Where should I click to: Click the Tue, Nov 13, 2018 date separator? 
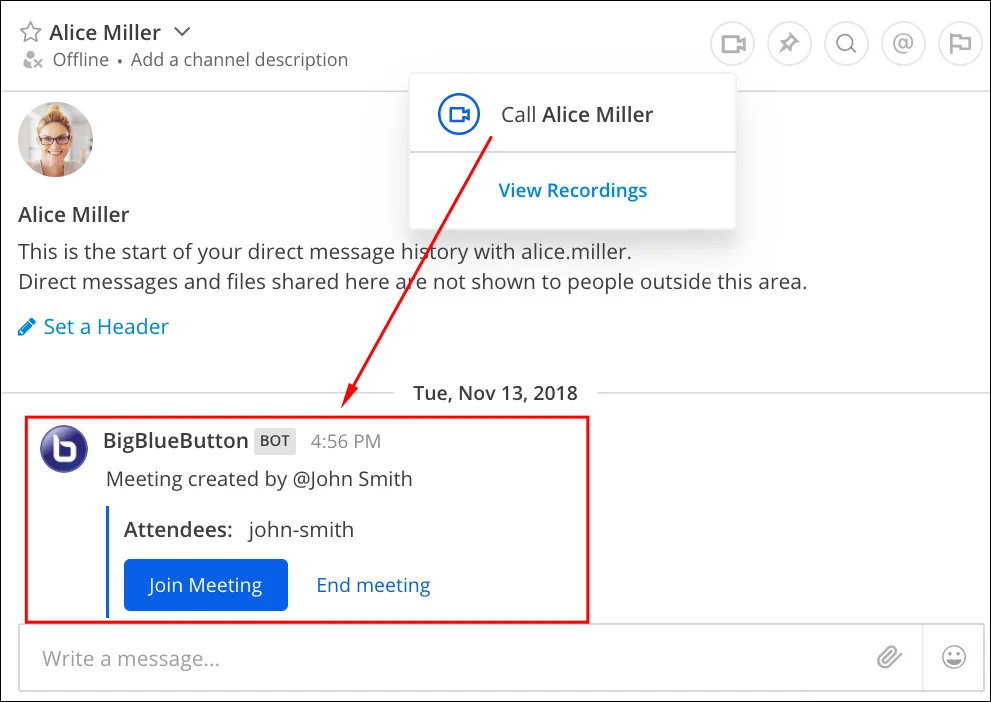pos(496,393)
